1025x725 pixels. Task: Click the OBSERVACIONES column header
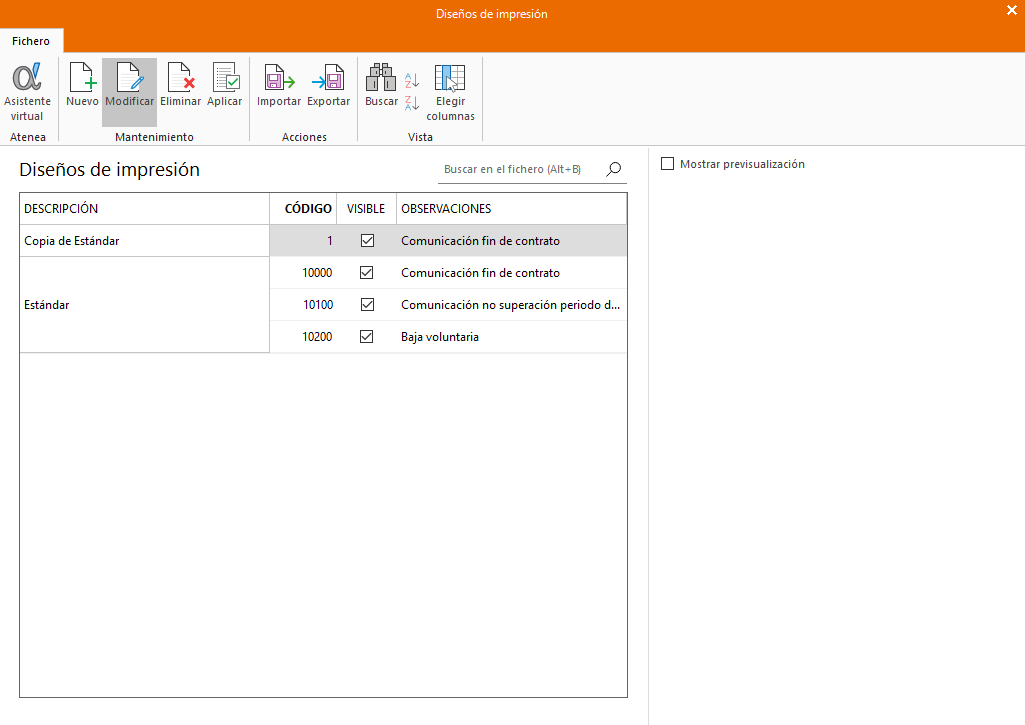[511, 209]
